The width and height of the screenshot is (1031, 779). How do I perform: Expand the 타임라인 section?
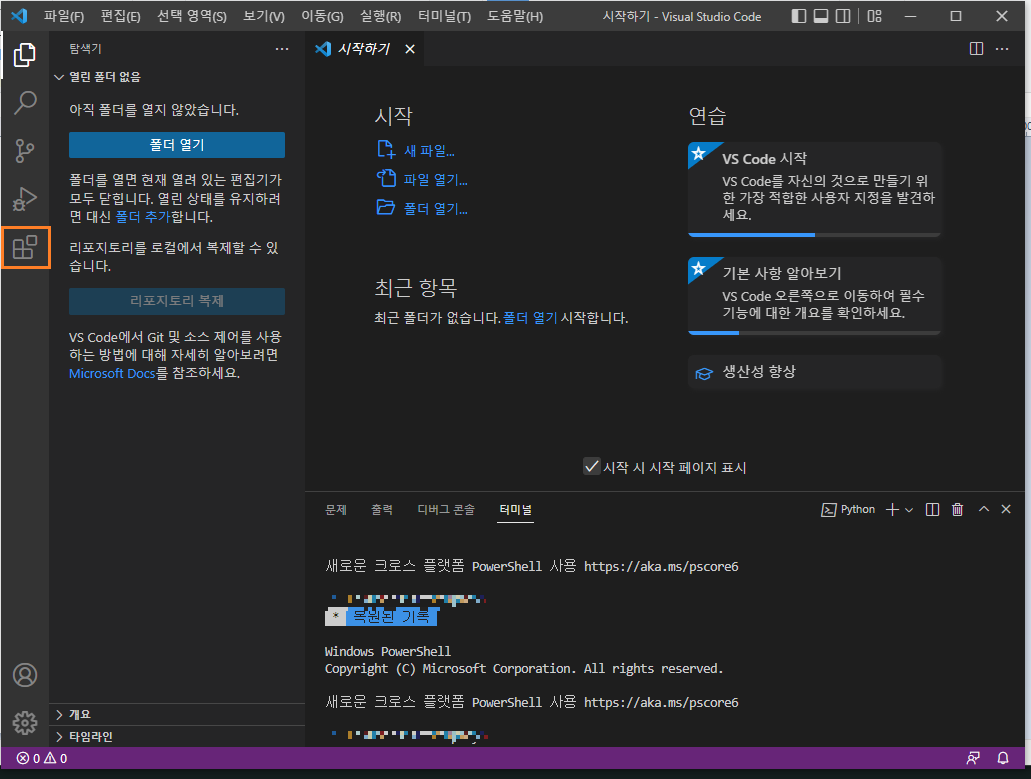click(178, 736)
